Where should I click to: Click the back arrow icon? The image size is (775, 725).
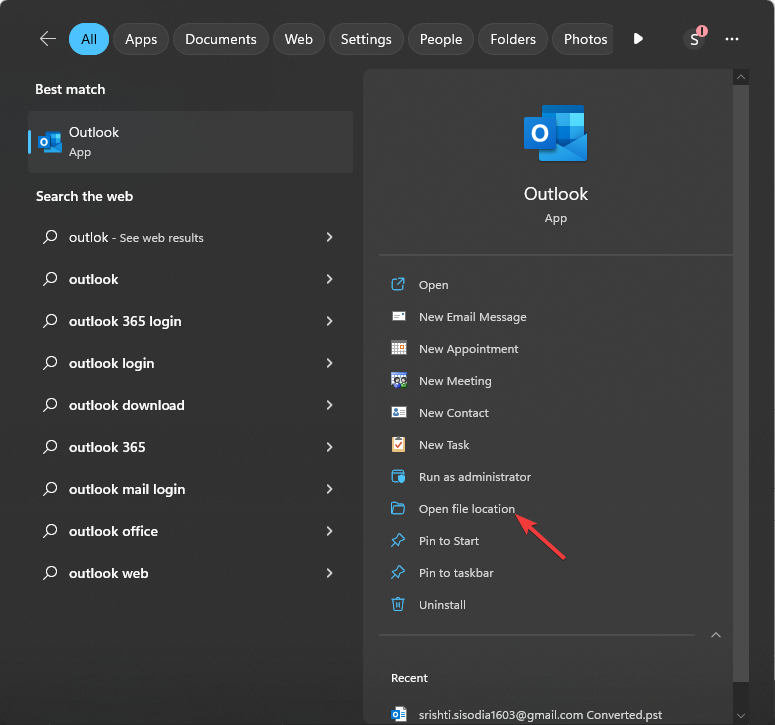click(x=48, y=39)
